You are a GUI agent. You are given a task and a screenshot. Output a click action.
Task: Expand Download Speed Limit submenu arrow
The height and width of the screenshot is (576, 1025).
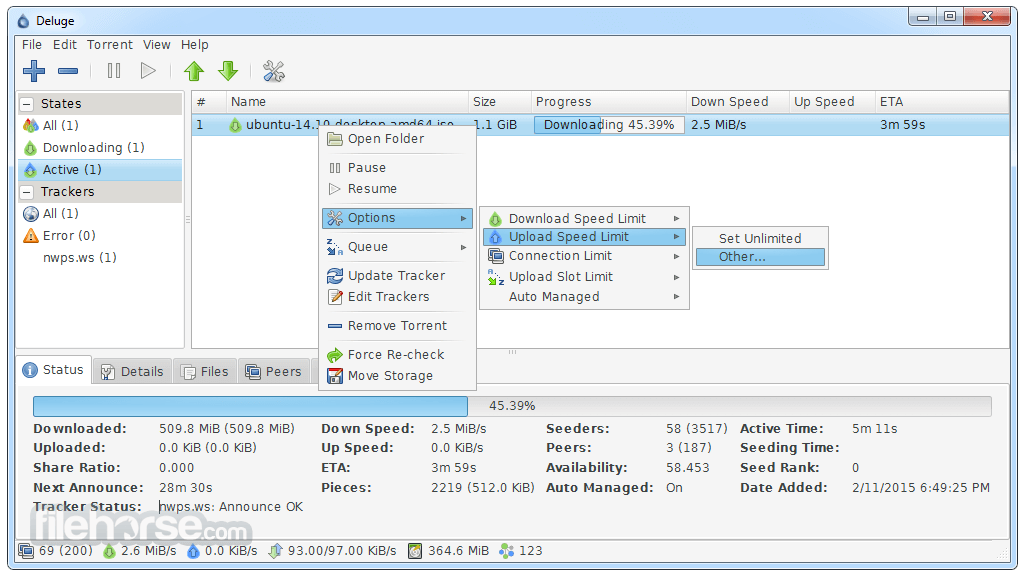[x=677, y=218]
